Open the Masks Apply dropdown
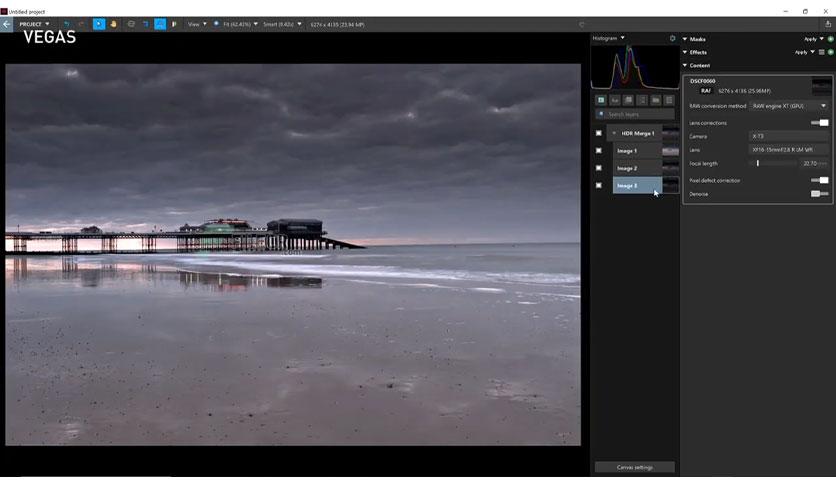This screenshot has height=484, width=836. pyautogui.click(x=814, y=39)
